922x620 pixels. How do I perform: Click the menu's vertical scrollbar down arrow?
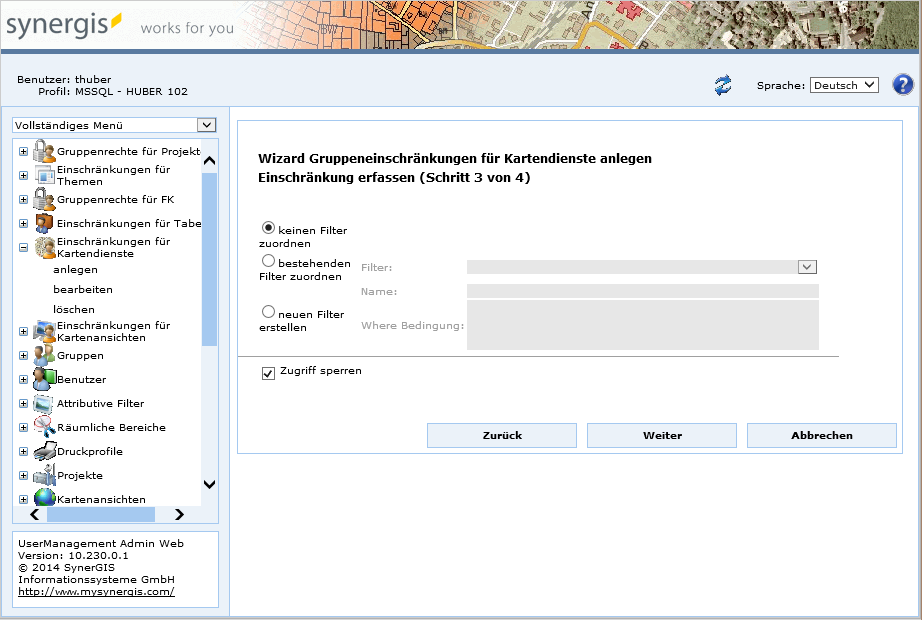pyautogui.click(x=209, y=484)
